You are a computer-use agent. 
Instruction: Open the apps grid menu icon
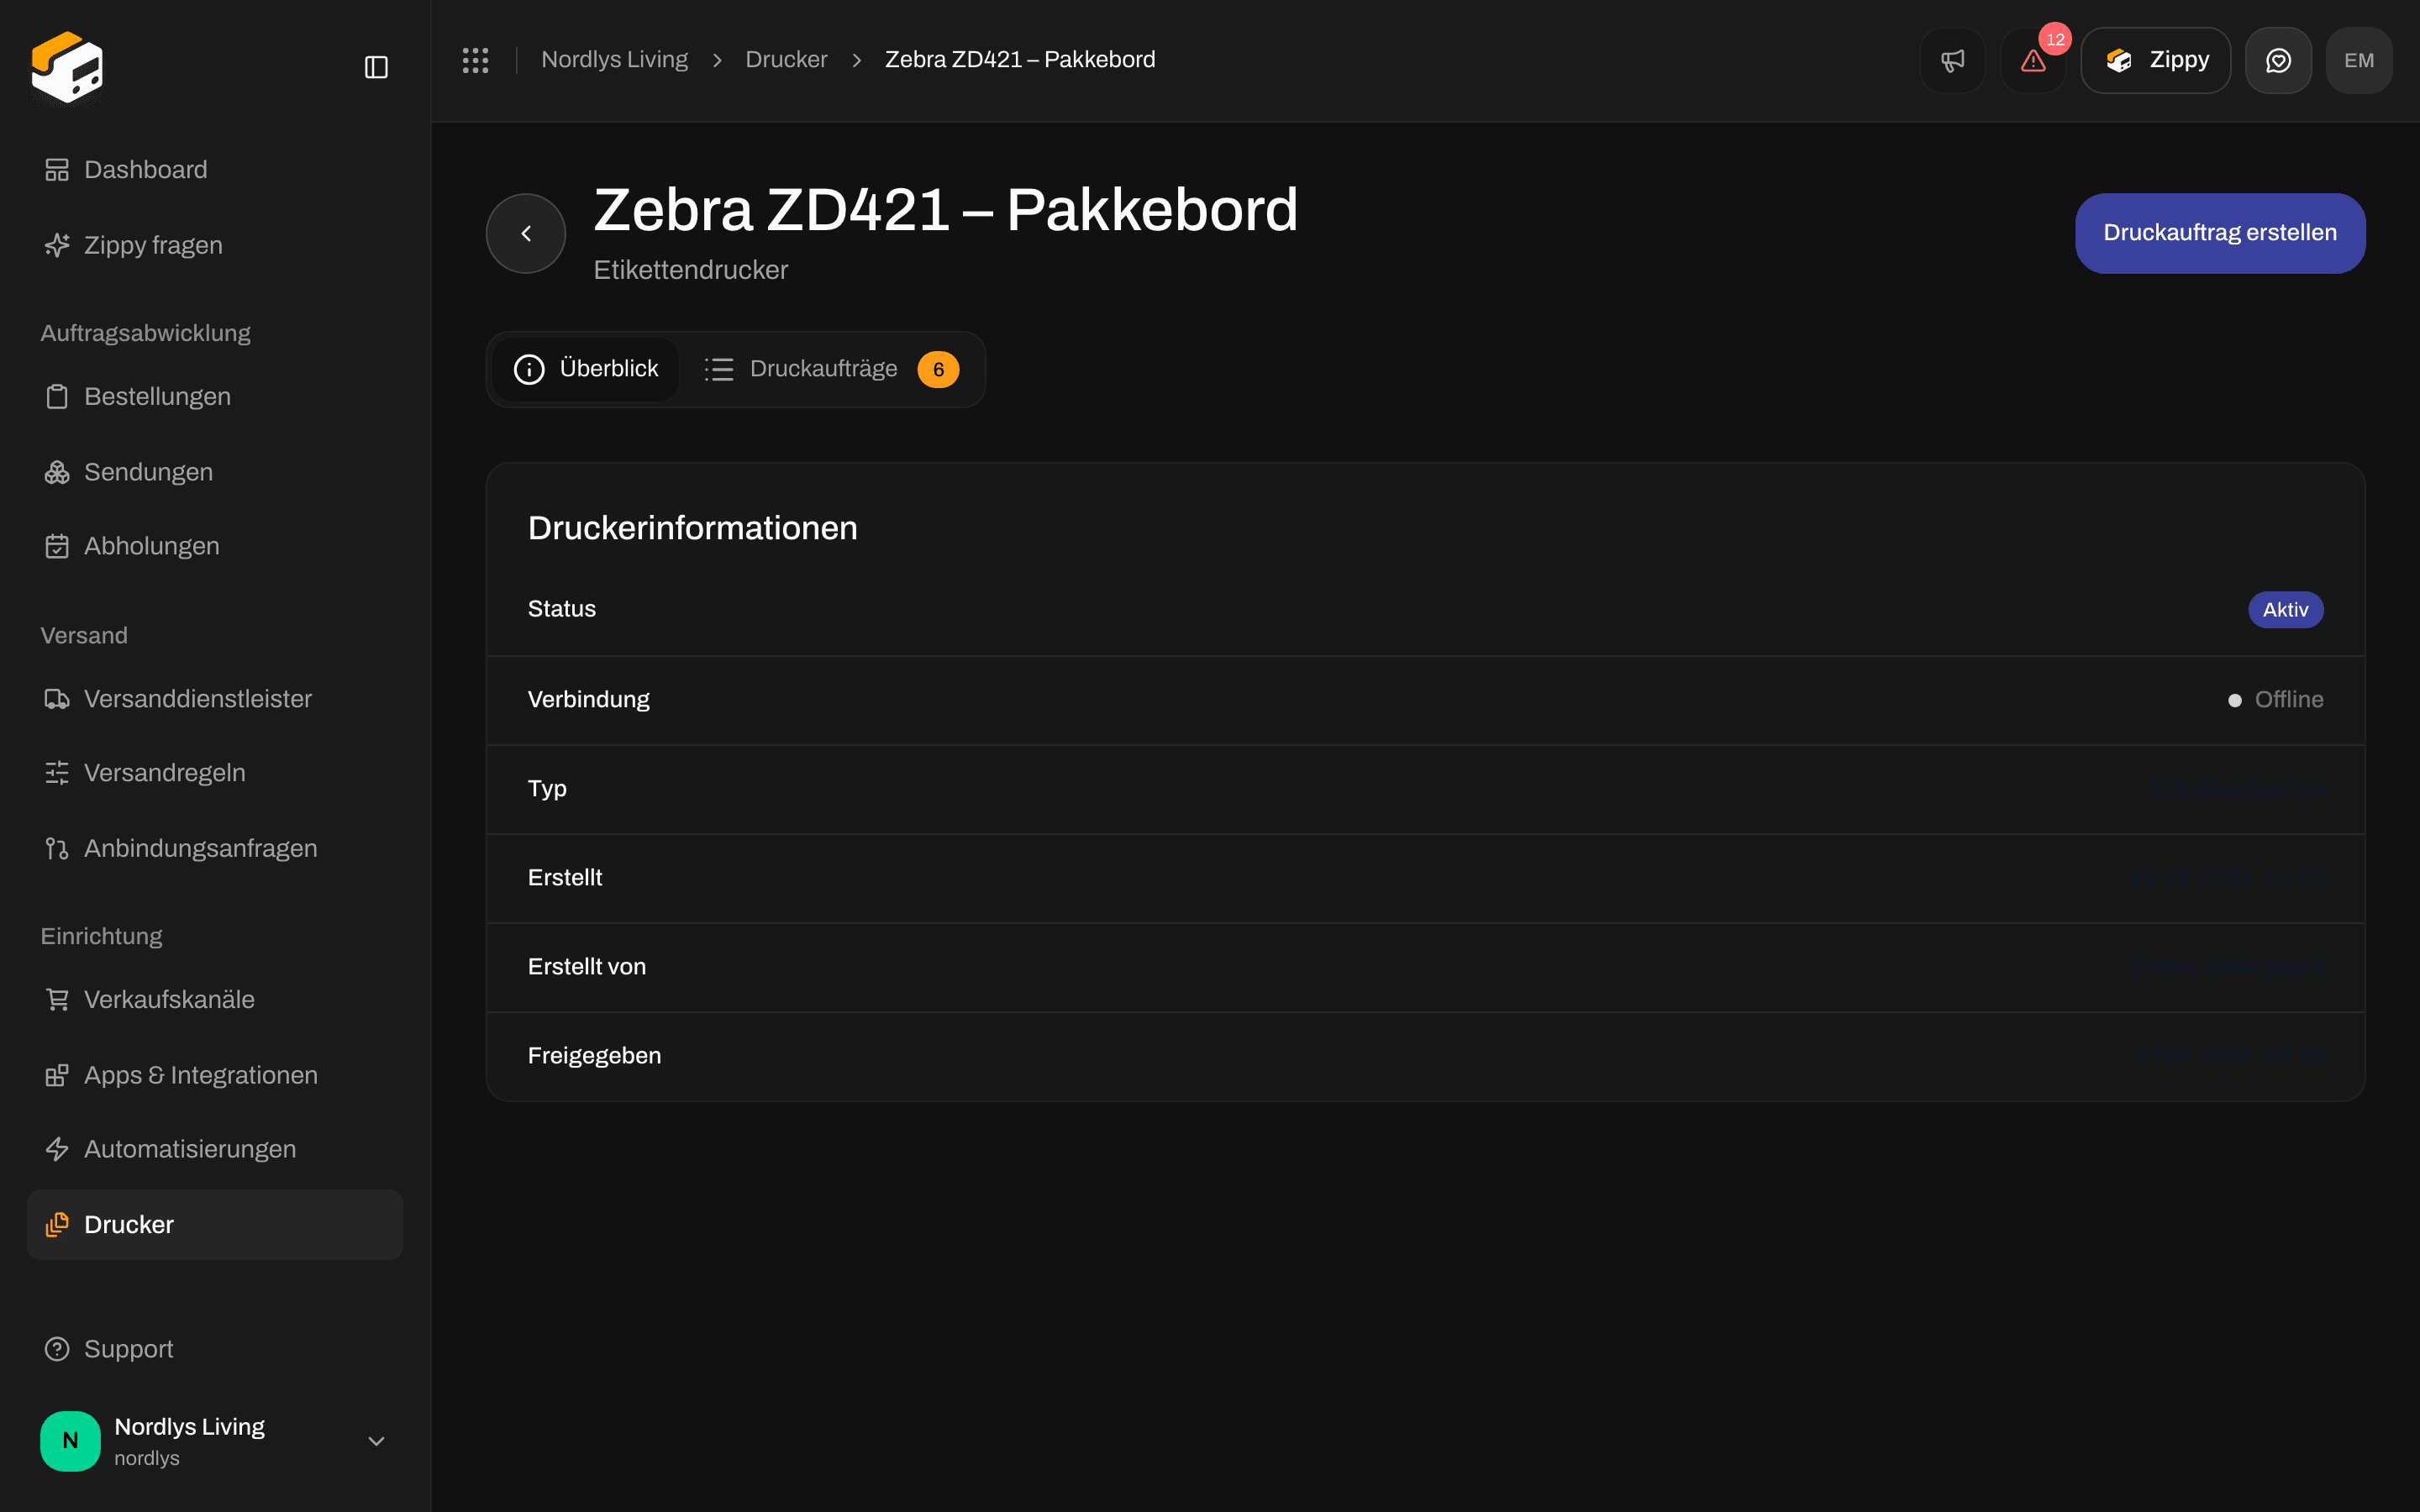pyautogui.click(x=476, y=60)
